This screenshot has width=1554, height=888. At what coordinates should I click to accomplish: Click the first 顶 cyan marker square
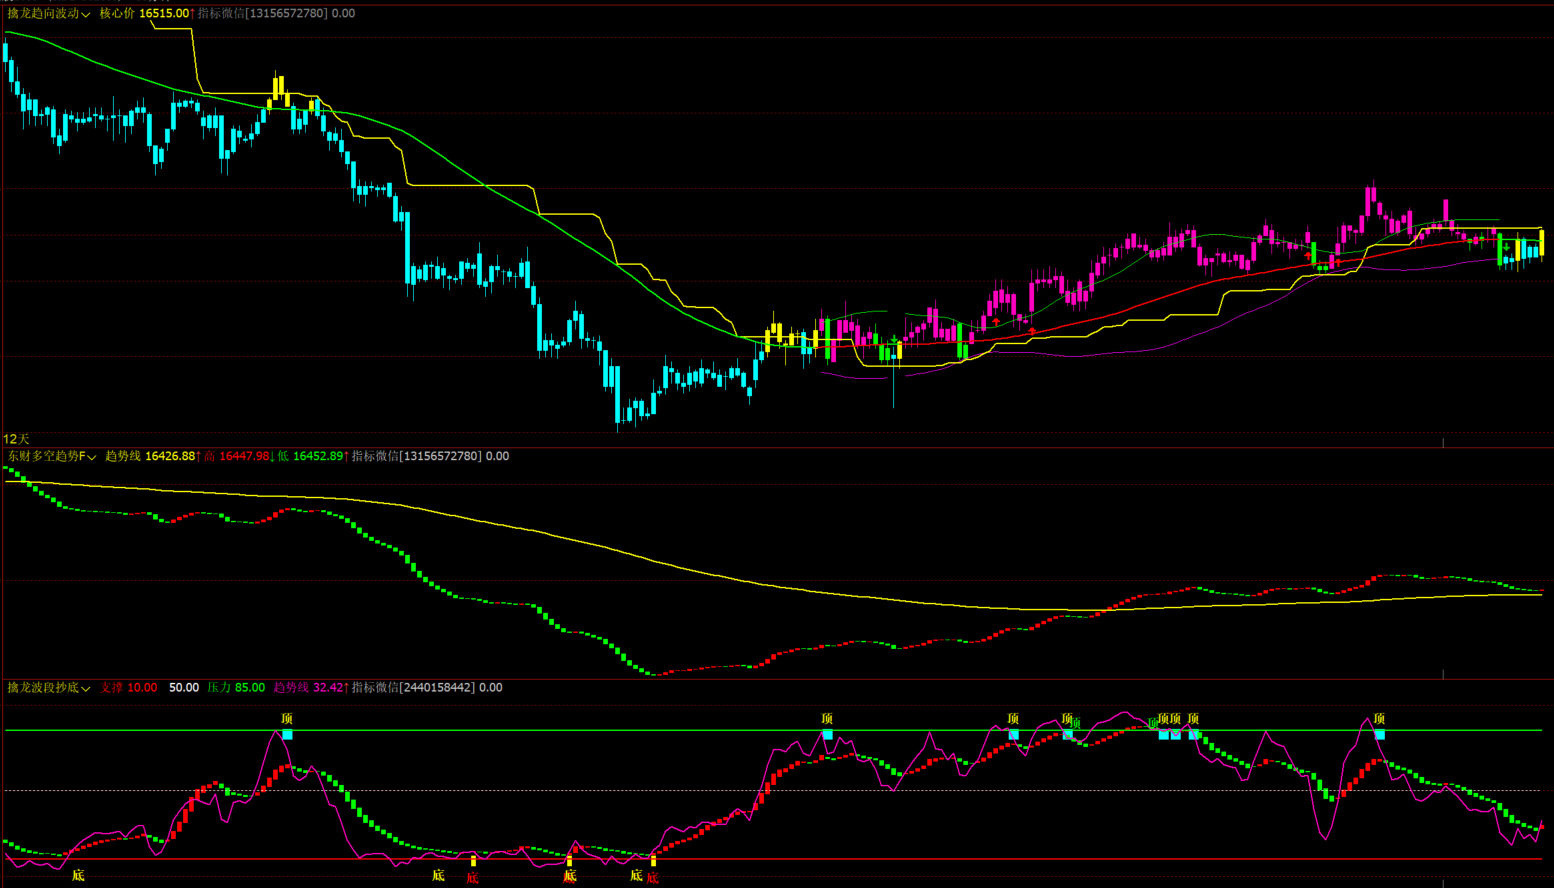287,735
